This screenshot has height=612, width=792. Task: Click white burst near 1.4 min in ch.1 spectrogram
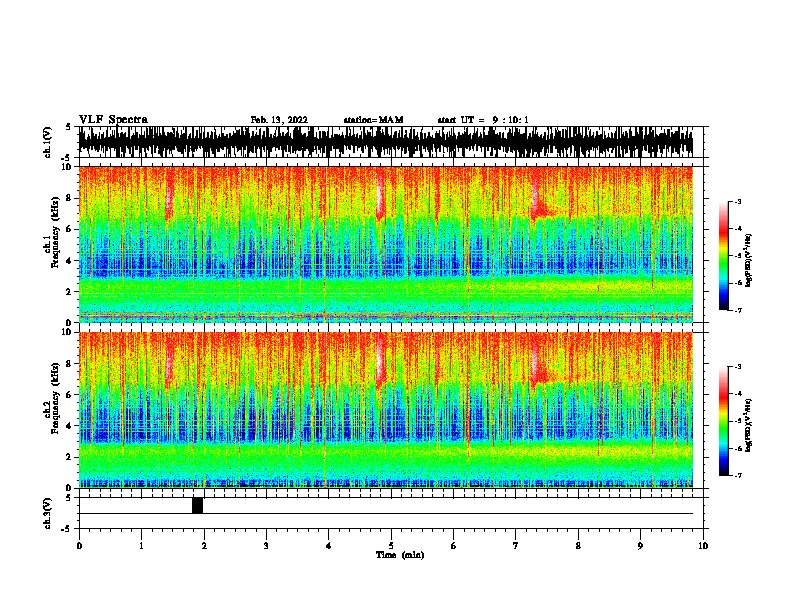tap(169, 194)
